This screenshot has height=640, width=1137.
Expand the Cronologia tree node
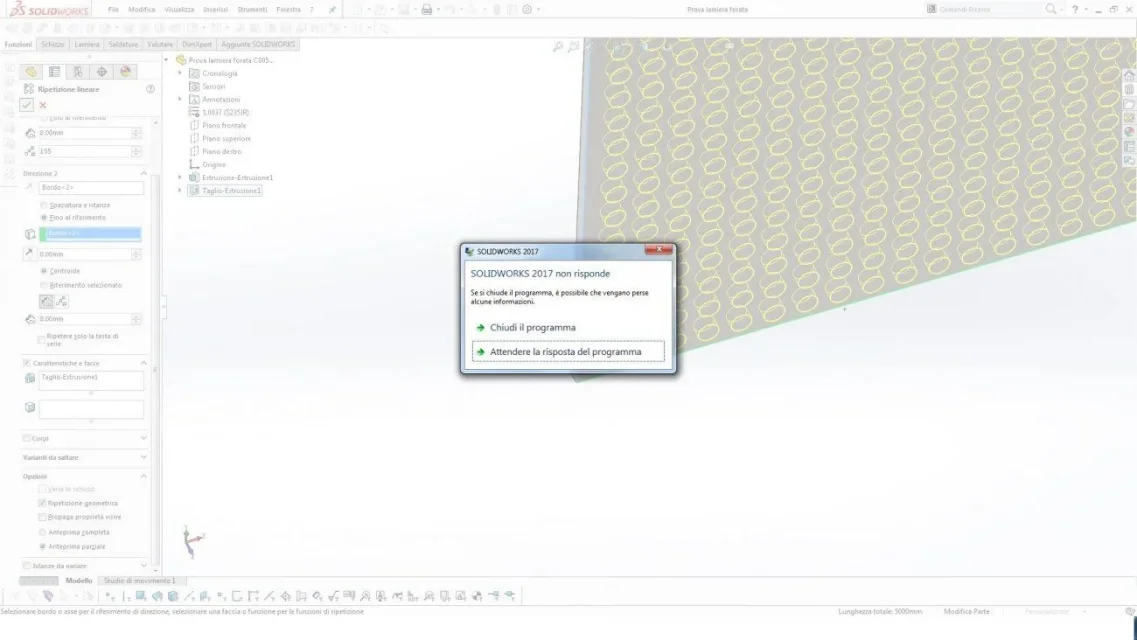point(180,73)
